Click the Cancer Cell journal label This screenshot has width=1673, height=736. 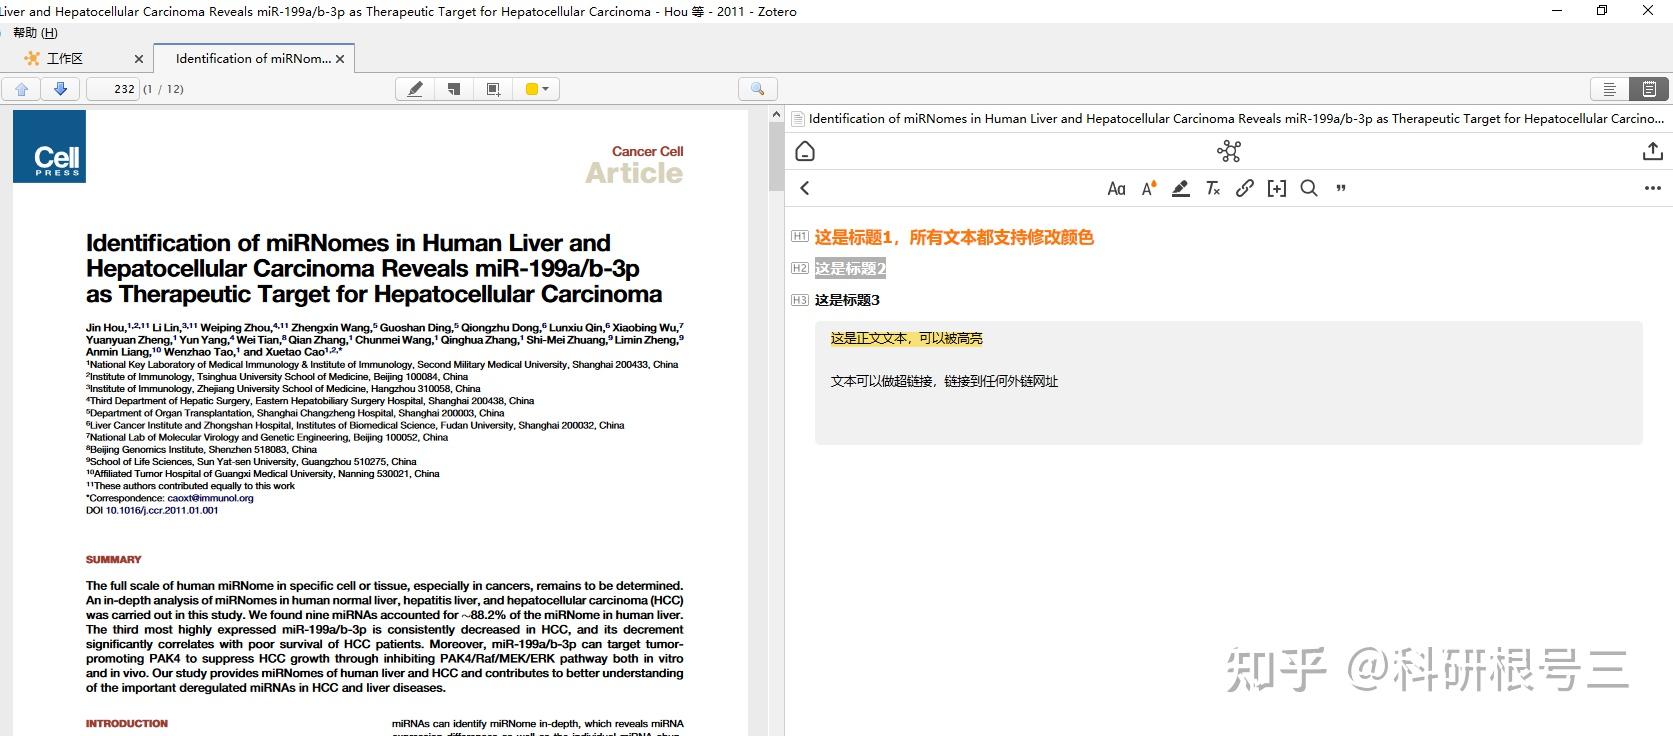(647, 152)
